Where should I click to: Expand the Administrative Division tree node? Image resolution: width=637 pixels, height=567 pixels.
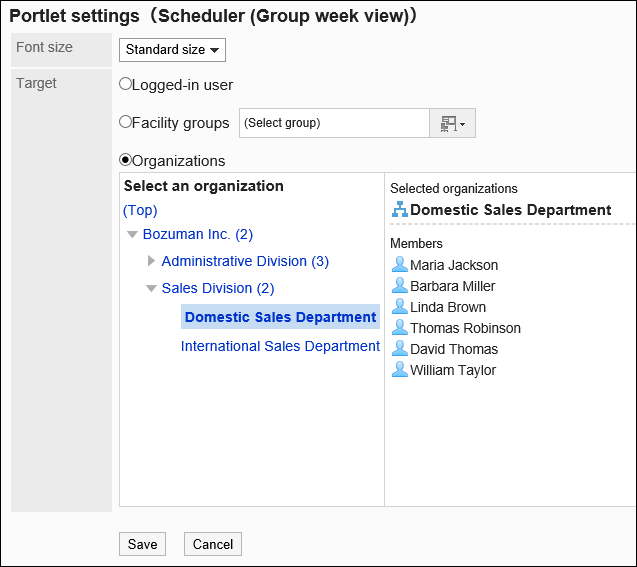tap(152, 261)
